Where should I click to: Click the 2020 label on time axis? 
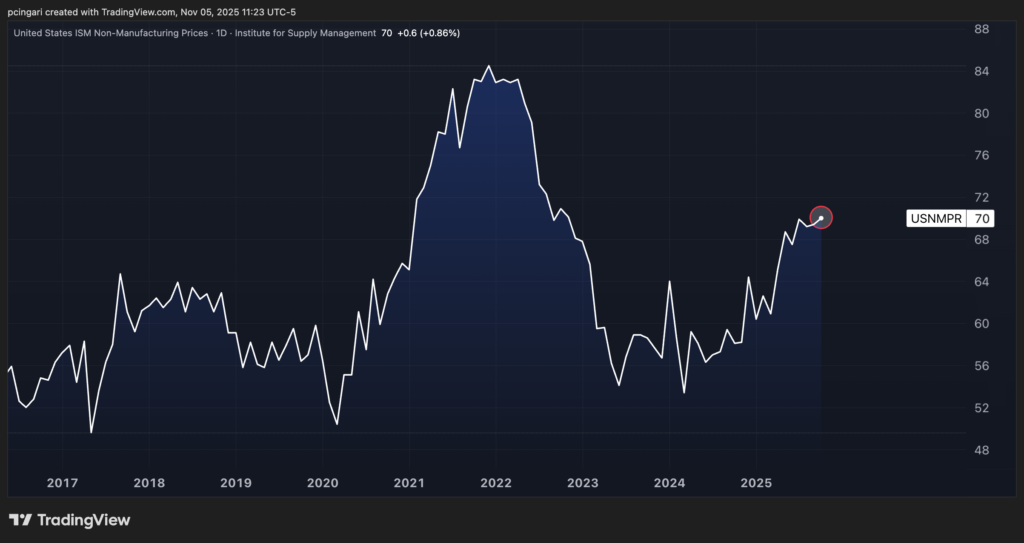click(322, 483)
